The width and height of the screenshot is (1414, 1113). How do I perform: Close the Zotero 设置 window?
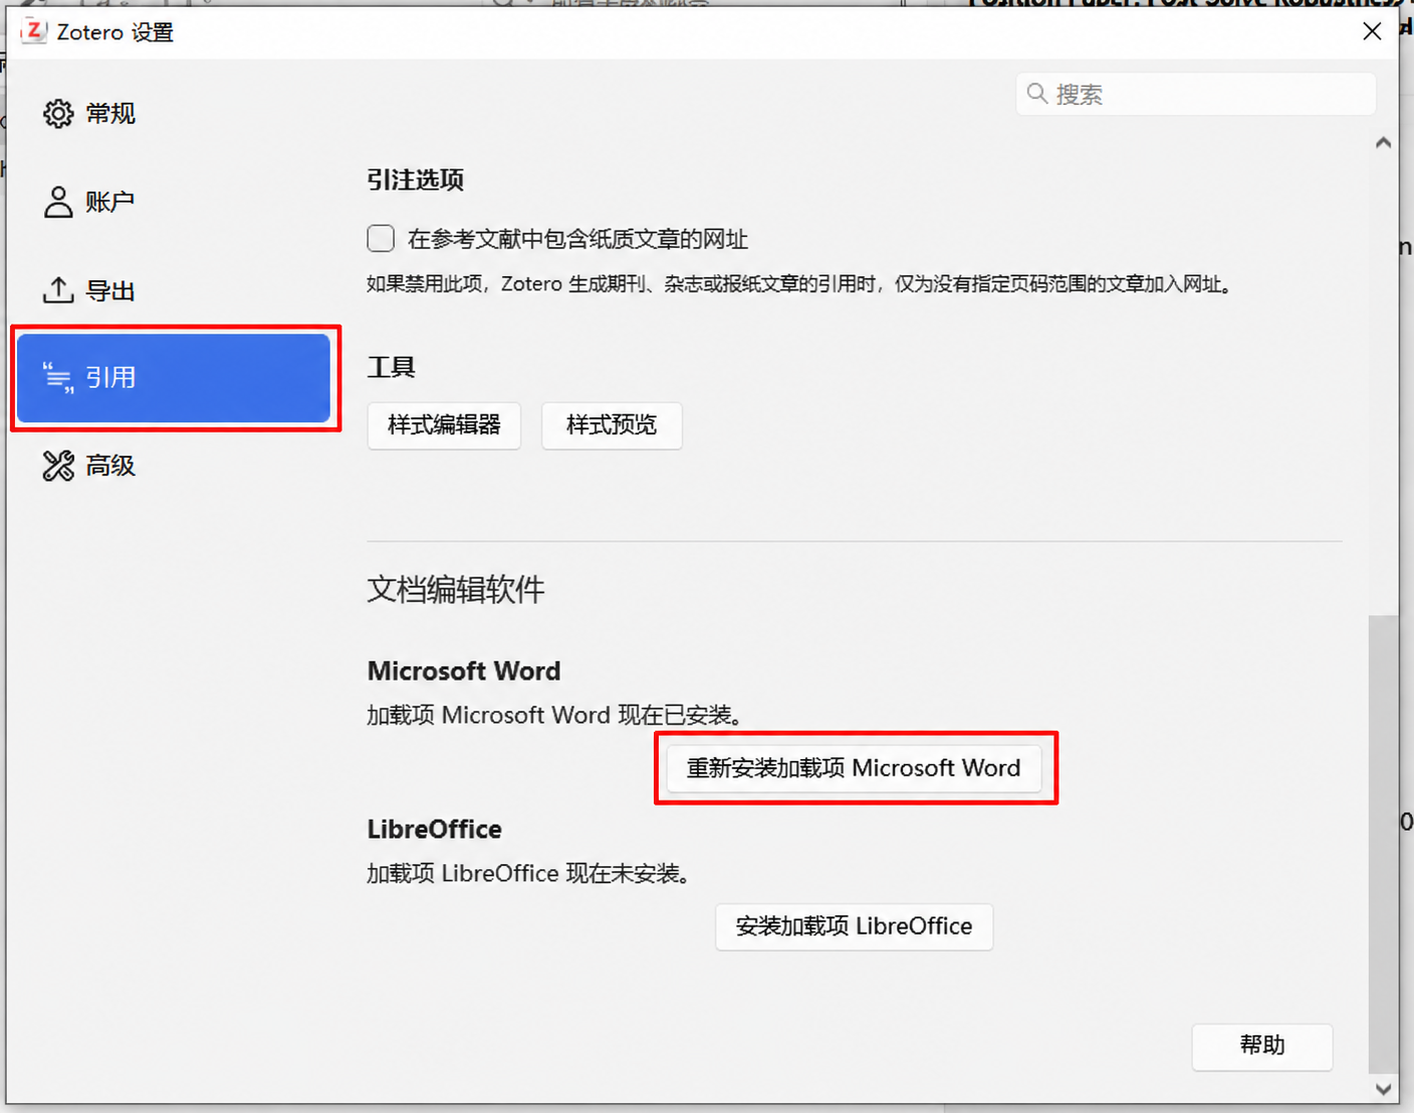[x=1372, y=31]
